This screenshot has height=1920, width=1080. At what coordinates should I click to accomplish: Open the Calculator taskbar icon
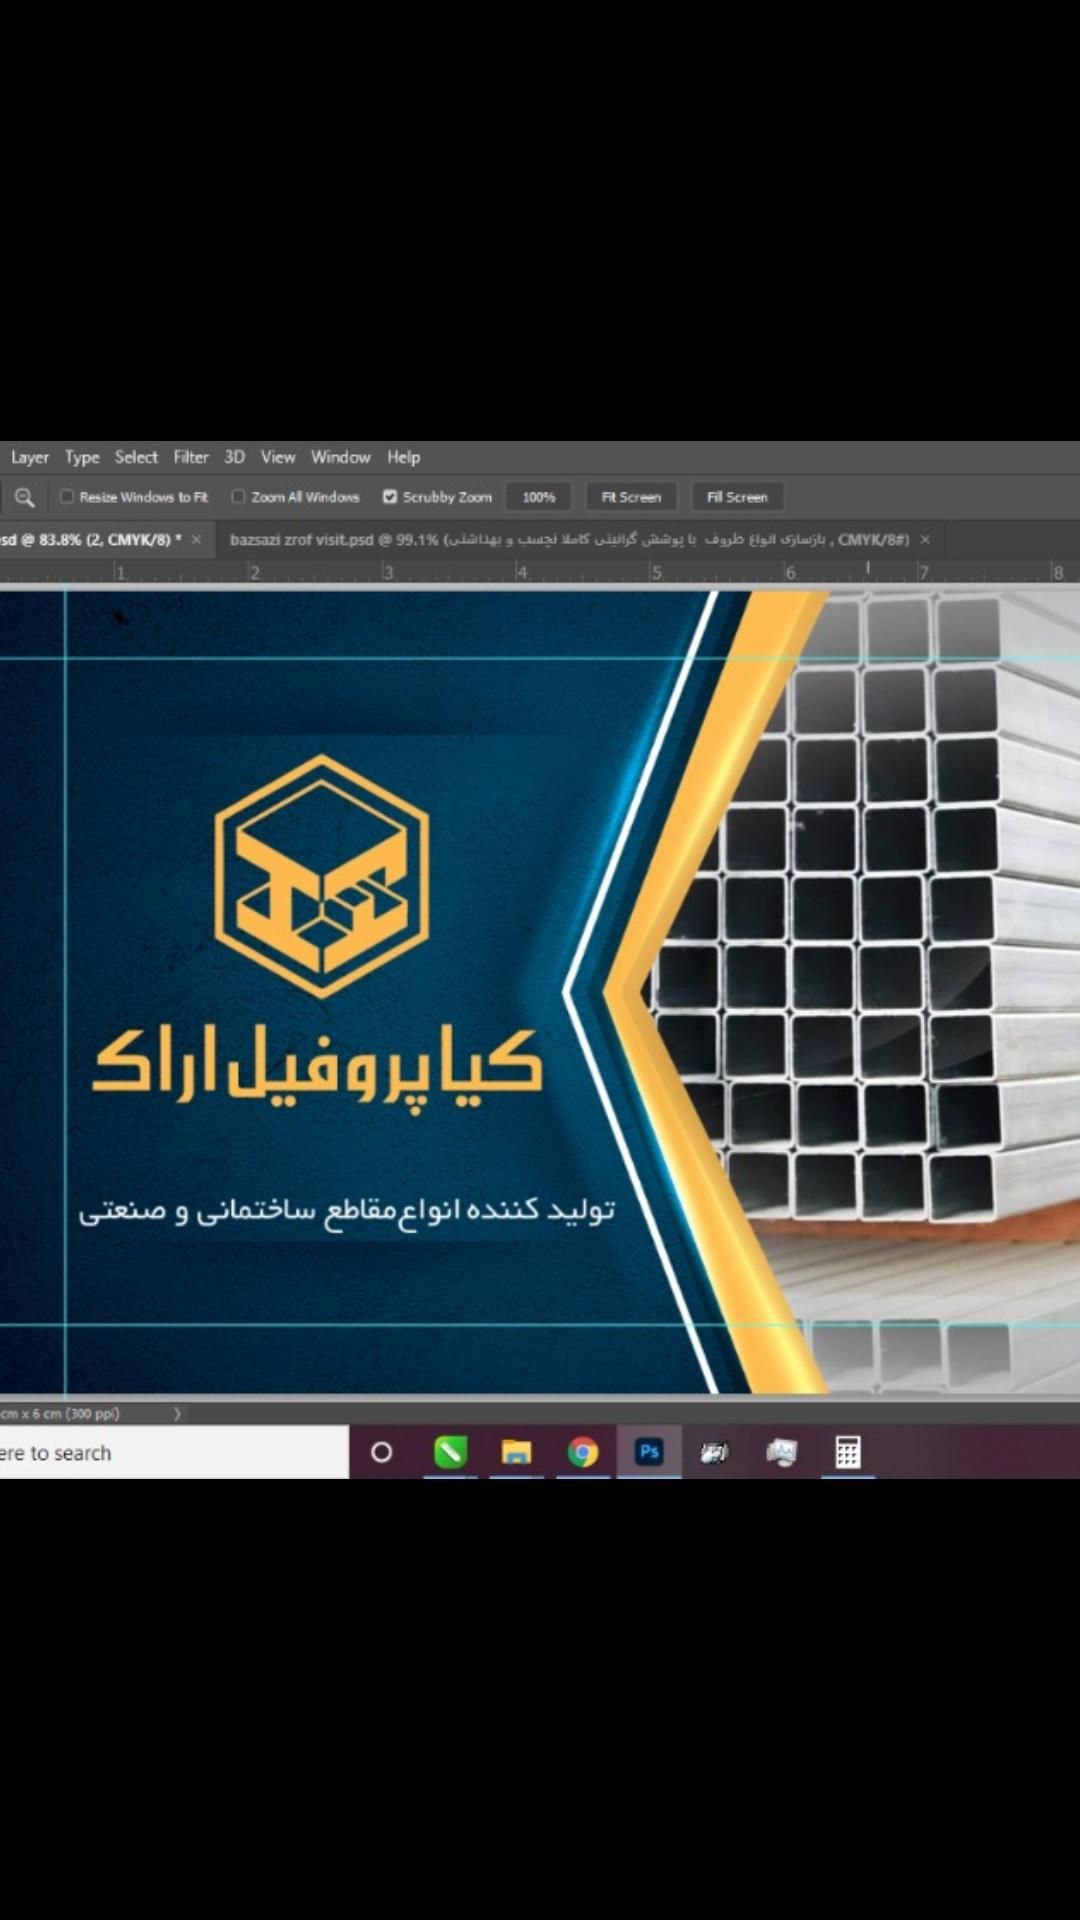(x=848, y=1452)
